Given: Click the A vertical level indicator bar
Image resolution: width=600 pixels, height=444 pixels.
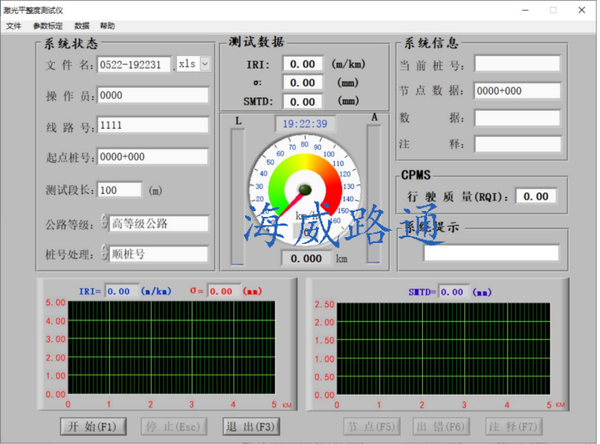Looking at the screenshot, I should [x=374, y=195].
